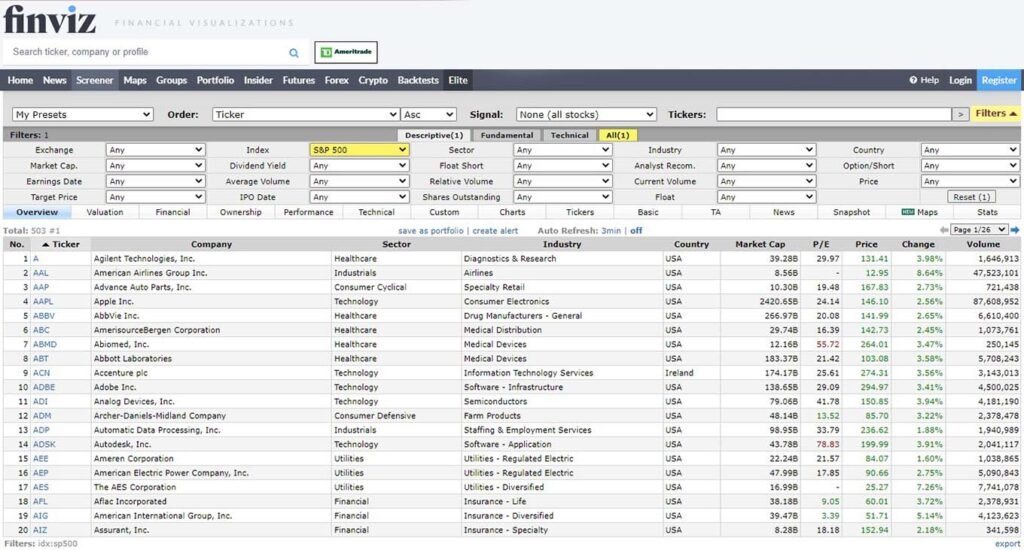Click the Reset (1) button
This screenshot has height=550, width=1024.
972,197
